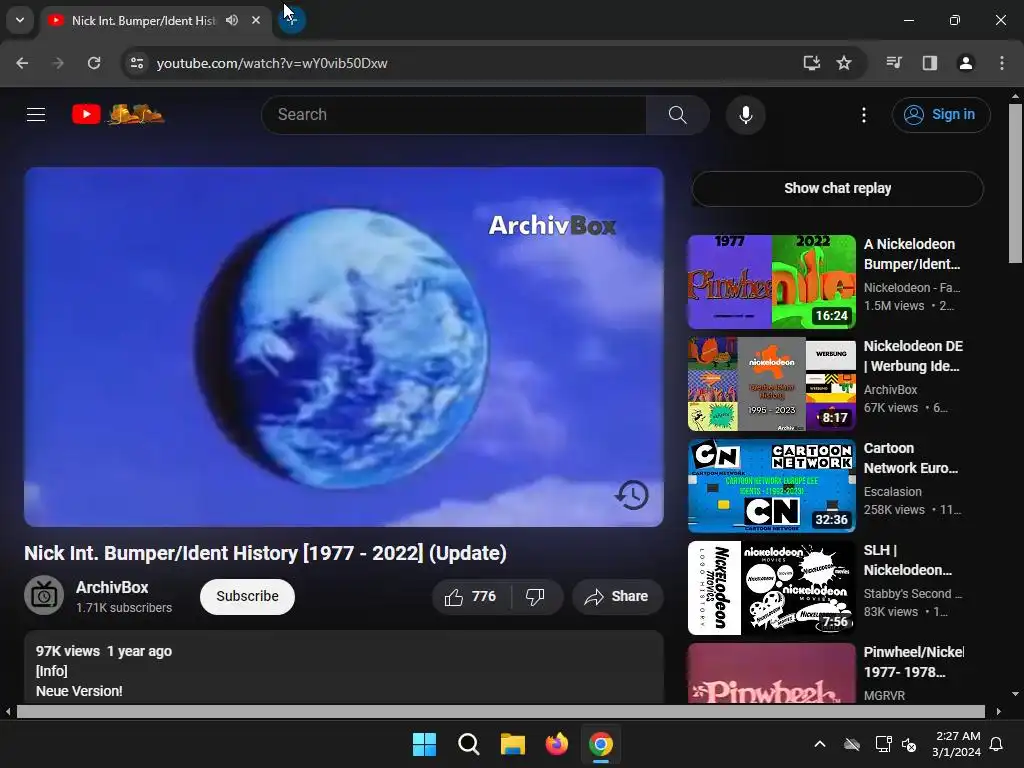The width and height of the screenshot is (1024, 768).
Task: Show chat replay
Action: click(837, 189)
